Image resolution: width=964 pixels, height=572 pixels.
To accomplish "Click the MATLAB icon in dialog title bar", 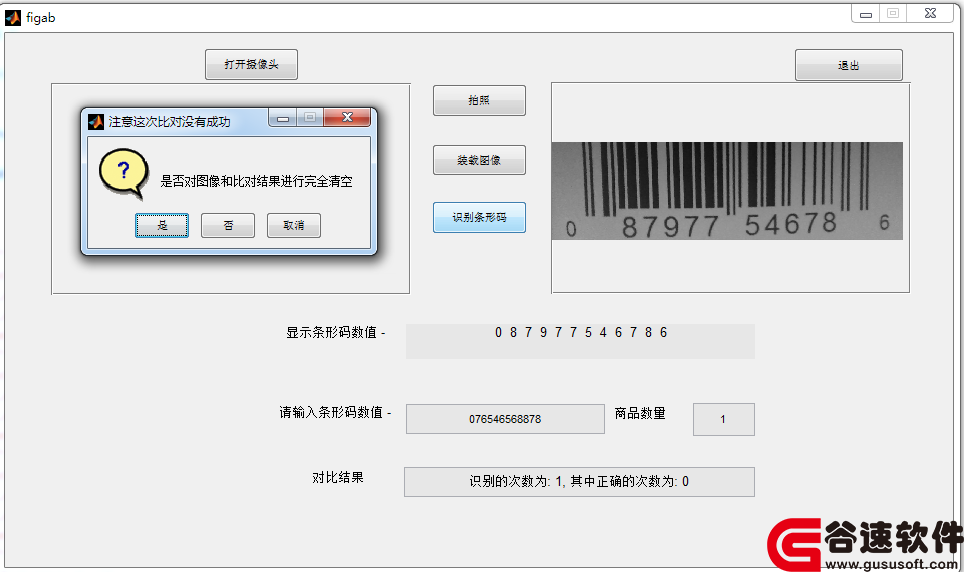I will point(96,122).
